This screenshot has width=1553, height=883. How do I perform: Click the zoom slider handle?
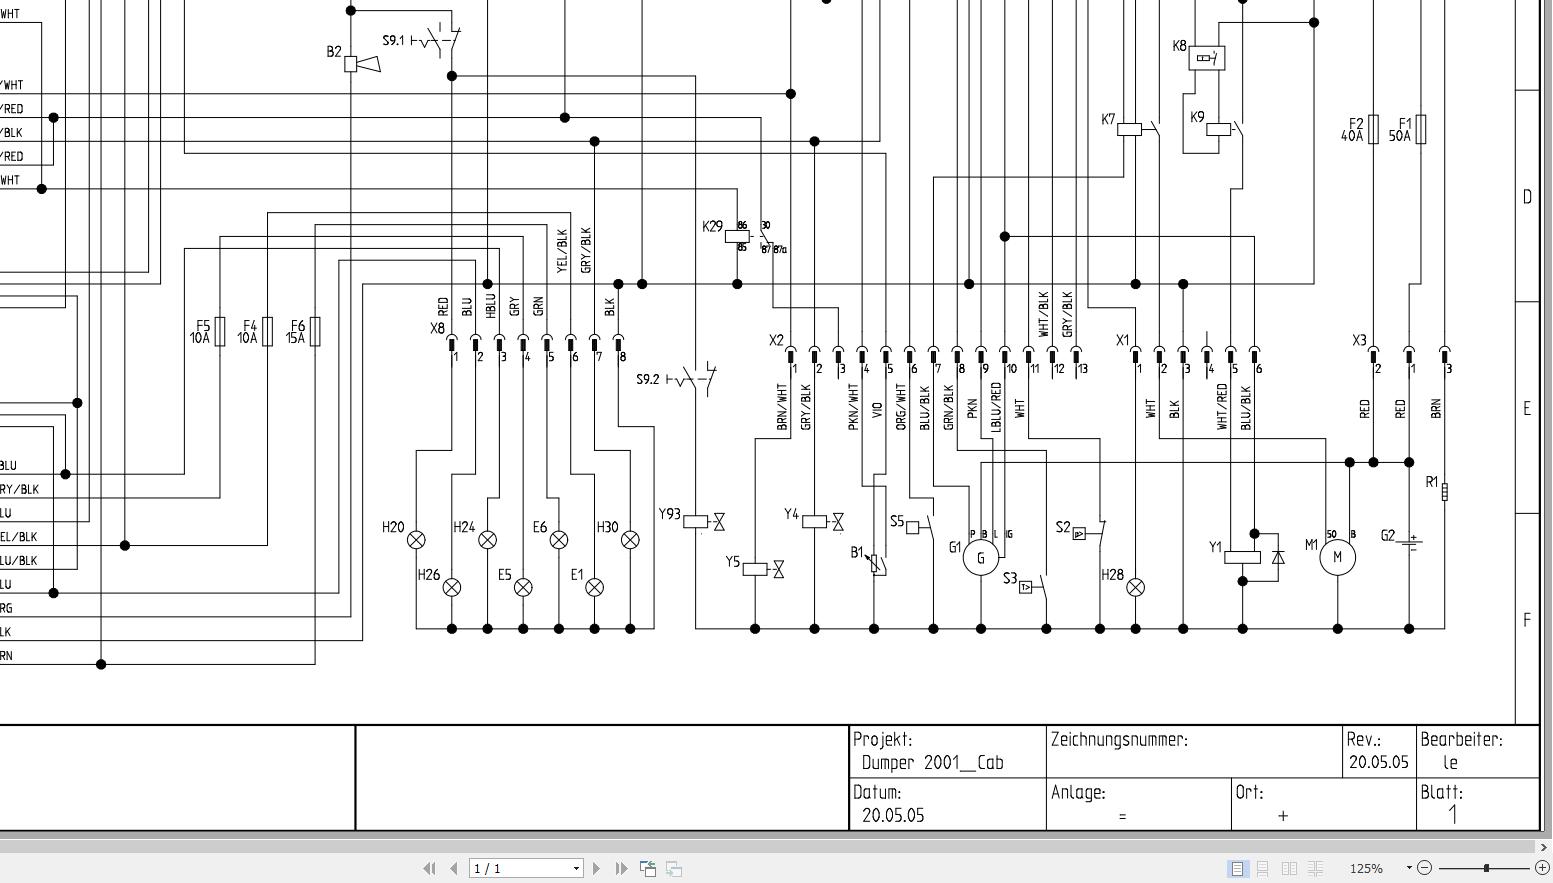1487,868
